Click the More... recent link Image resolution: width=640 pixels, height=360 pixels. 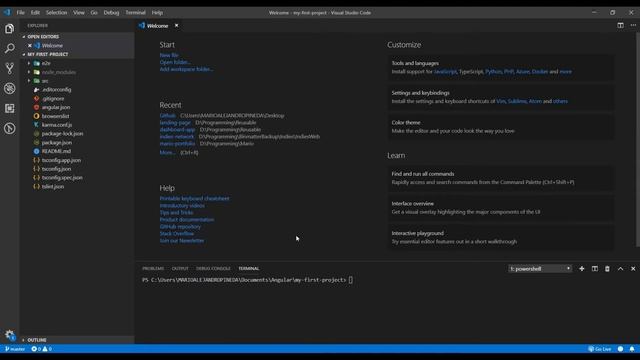[x=167, y=152]
